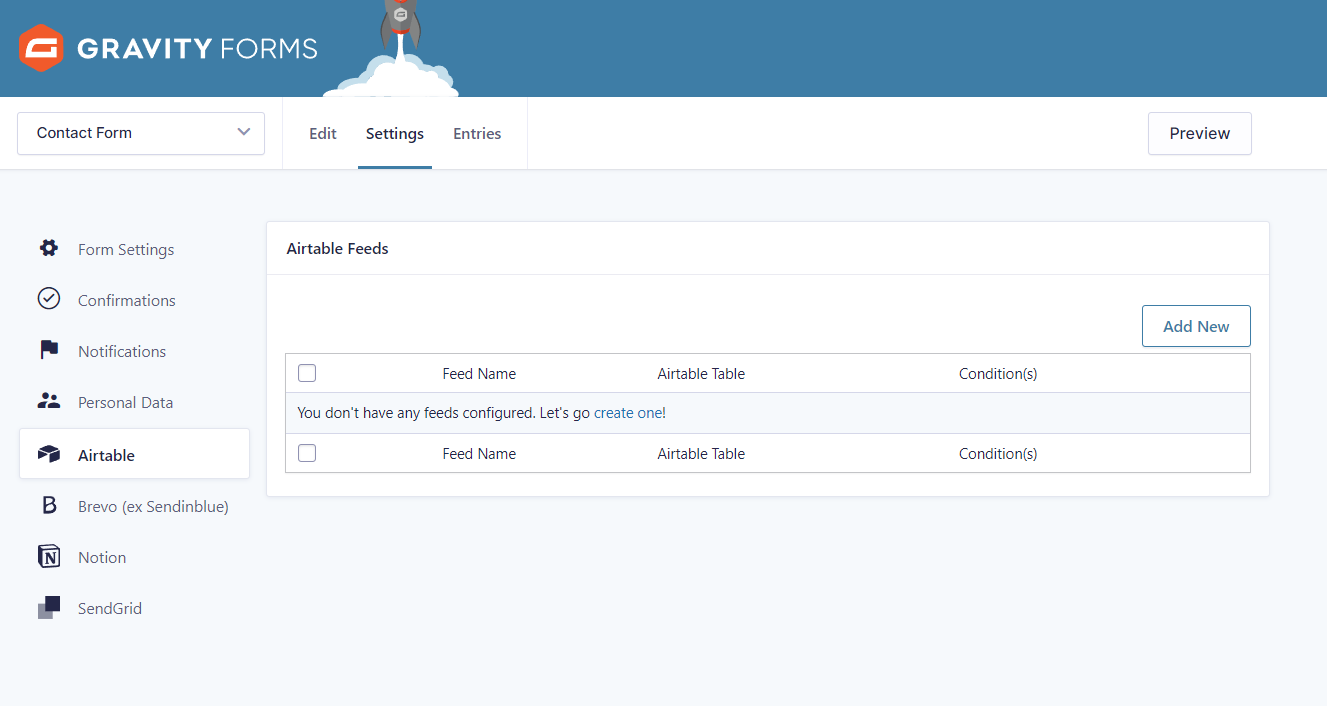
Task: Click Airtable Table header column label
Action: coord(701,373)
